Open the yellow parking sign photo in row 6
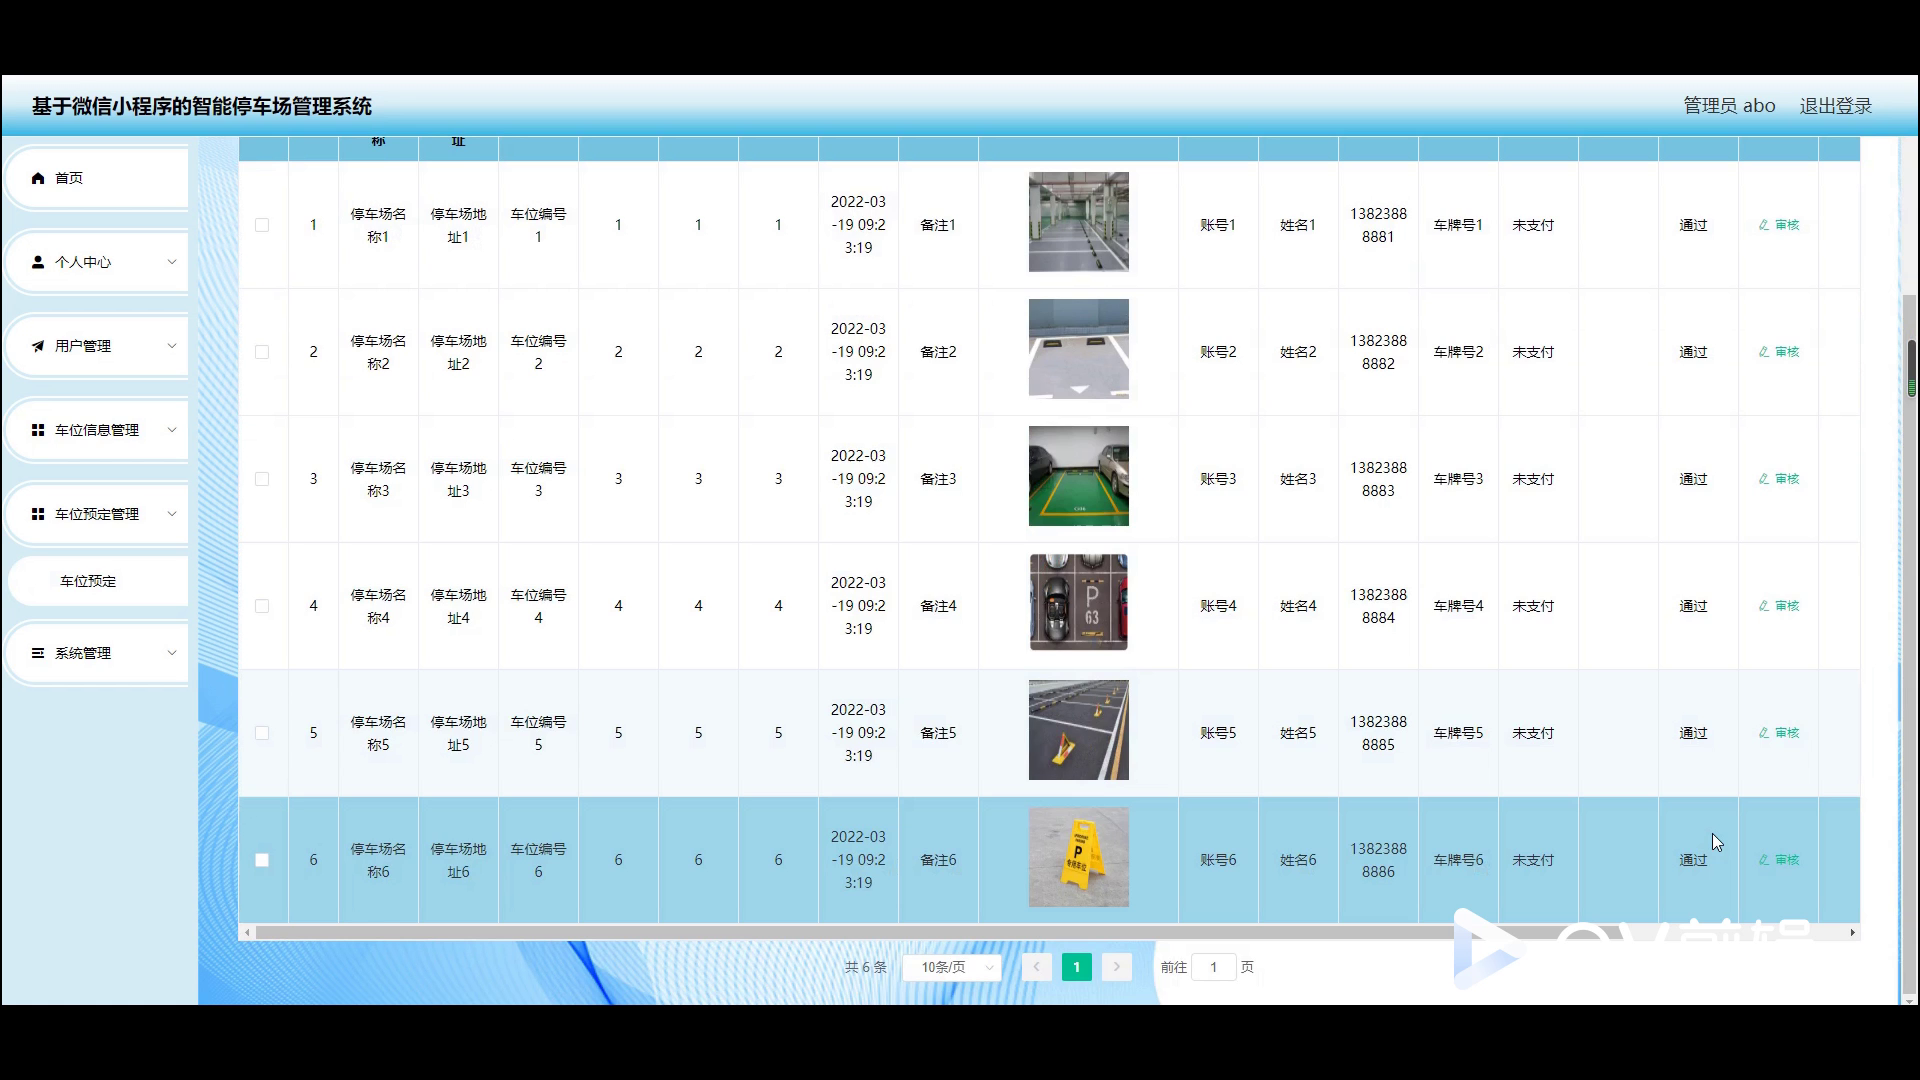 1078,857
